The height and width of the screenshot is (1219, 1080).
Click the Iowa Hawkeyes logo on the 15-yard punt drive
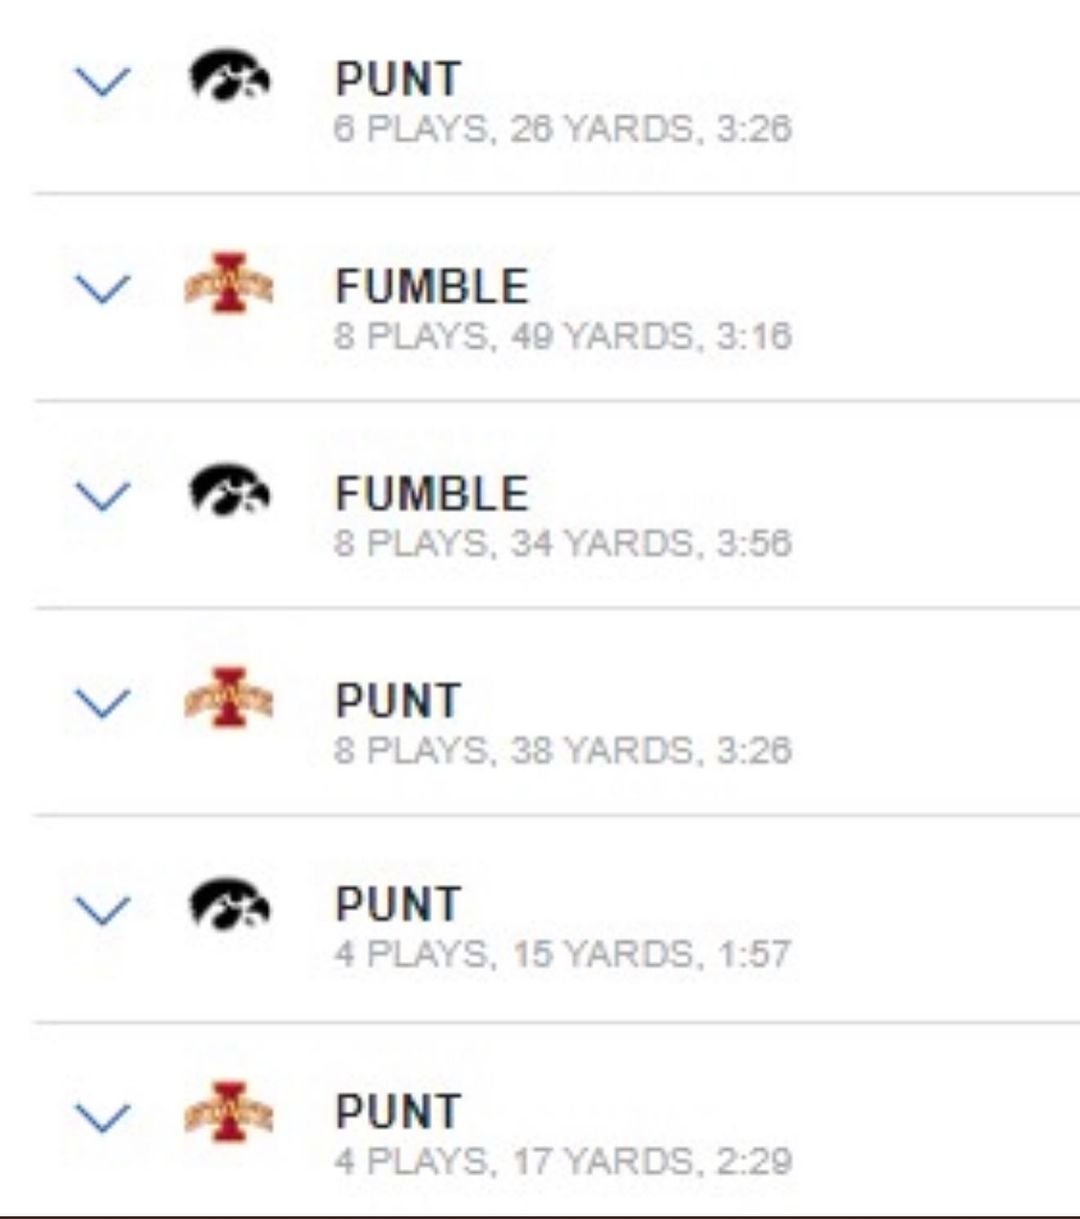pyautogui.click(x=230, y=905)
